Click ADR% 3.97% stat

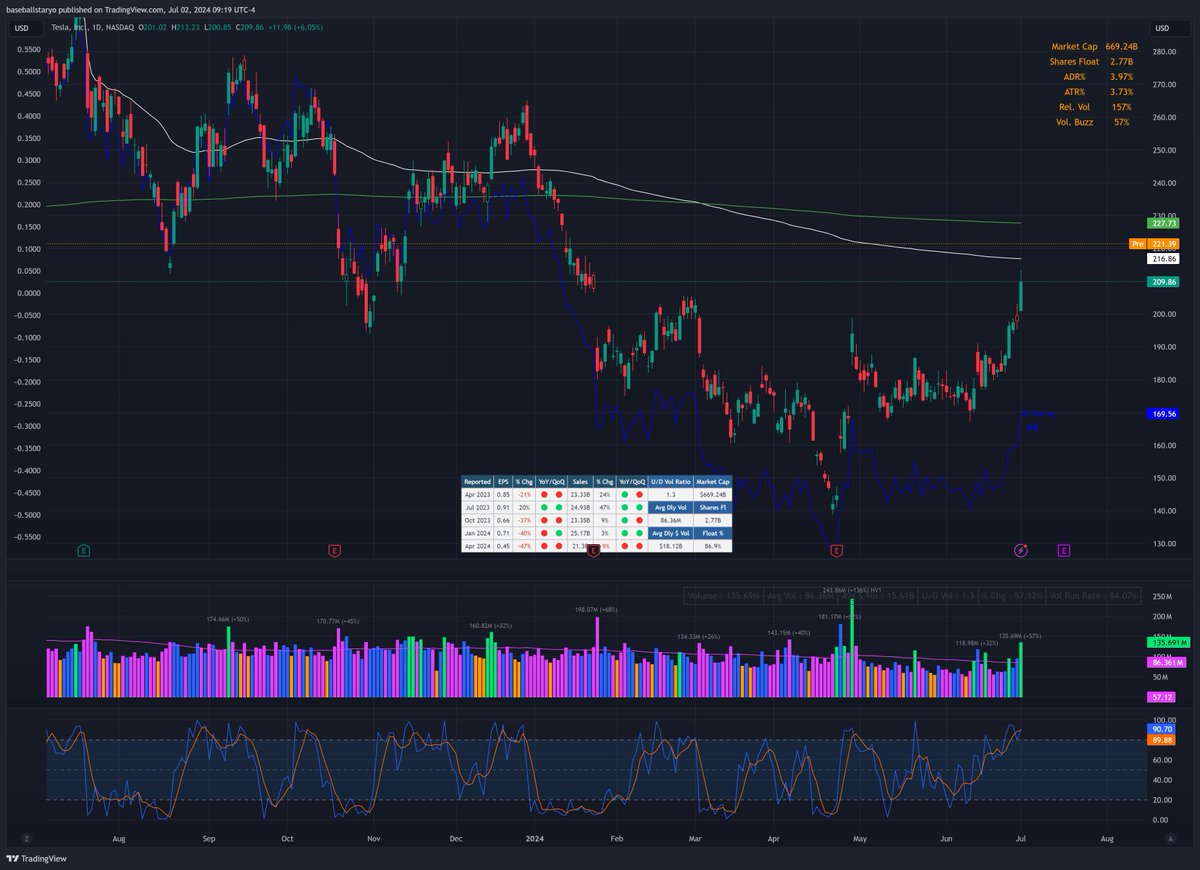coord(1096,76)
